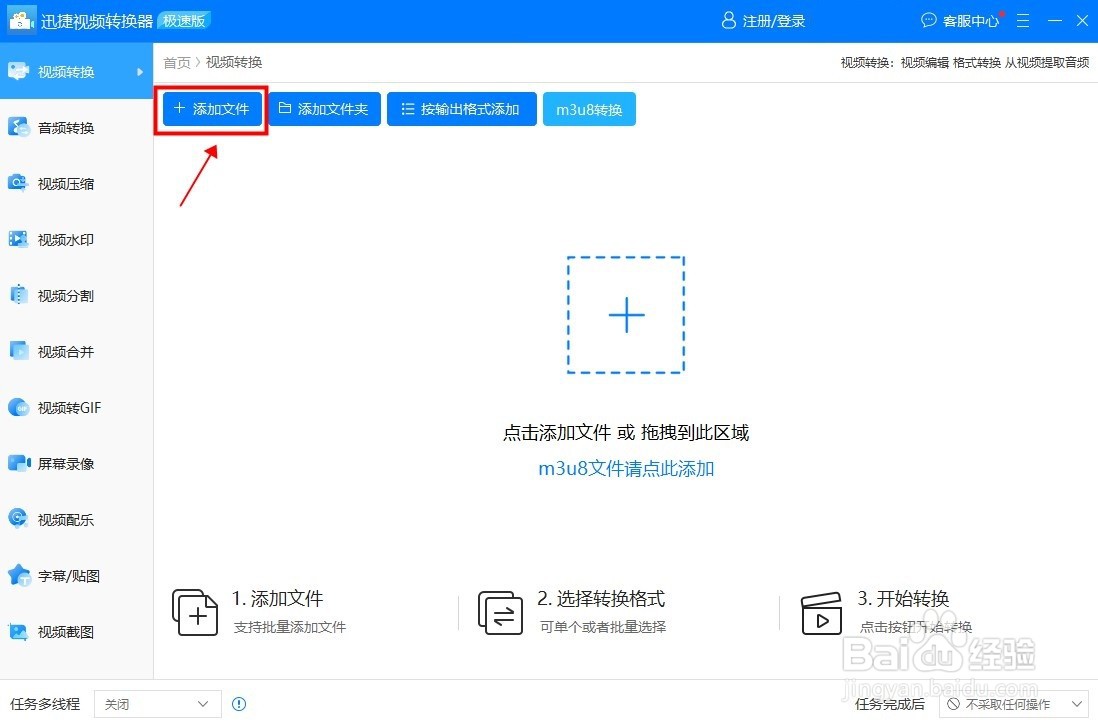
Task: Open the 视频合并 sidebar section
Action: 76,351
